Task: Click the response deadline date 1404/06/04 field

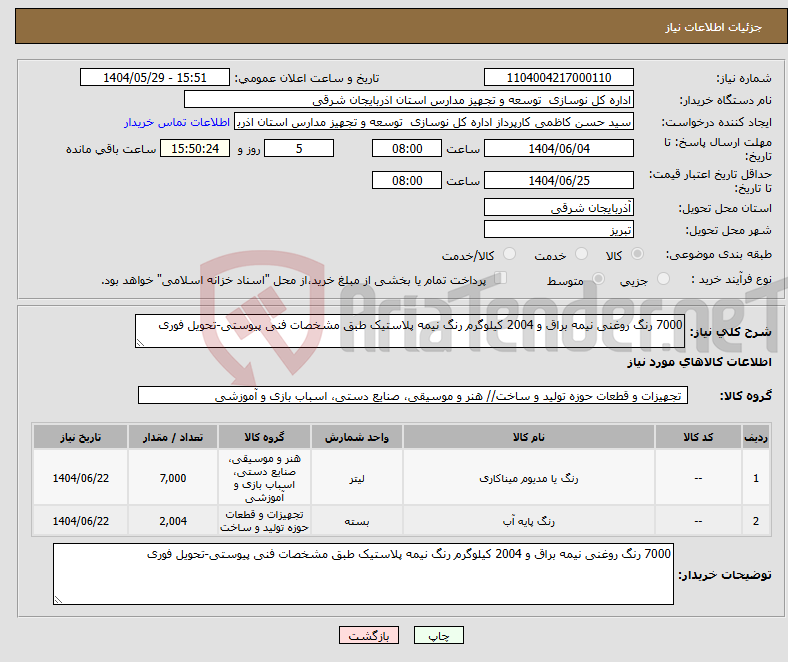Action: pos(558,148)
